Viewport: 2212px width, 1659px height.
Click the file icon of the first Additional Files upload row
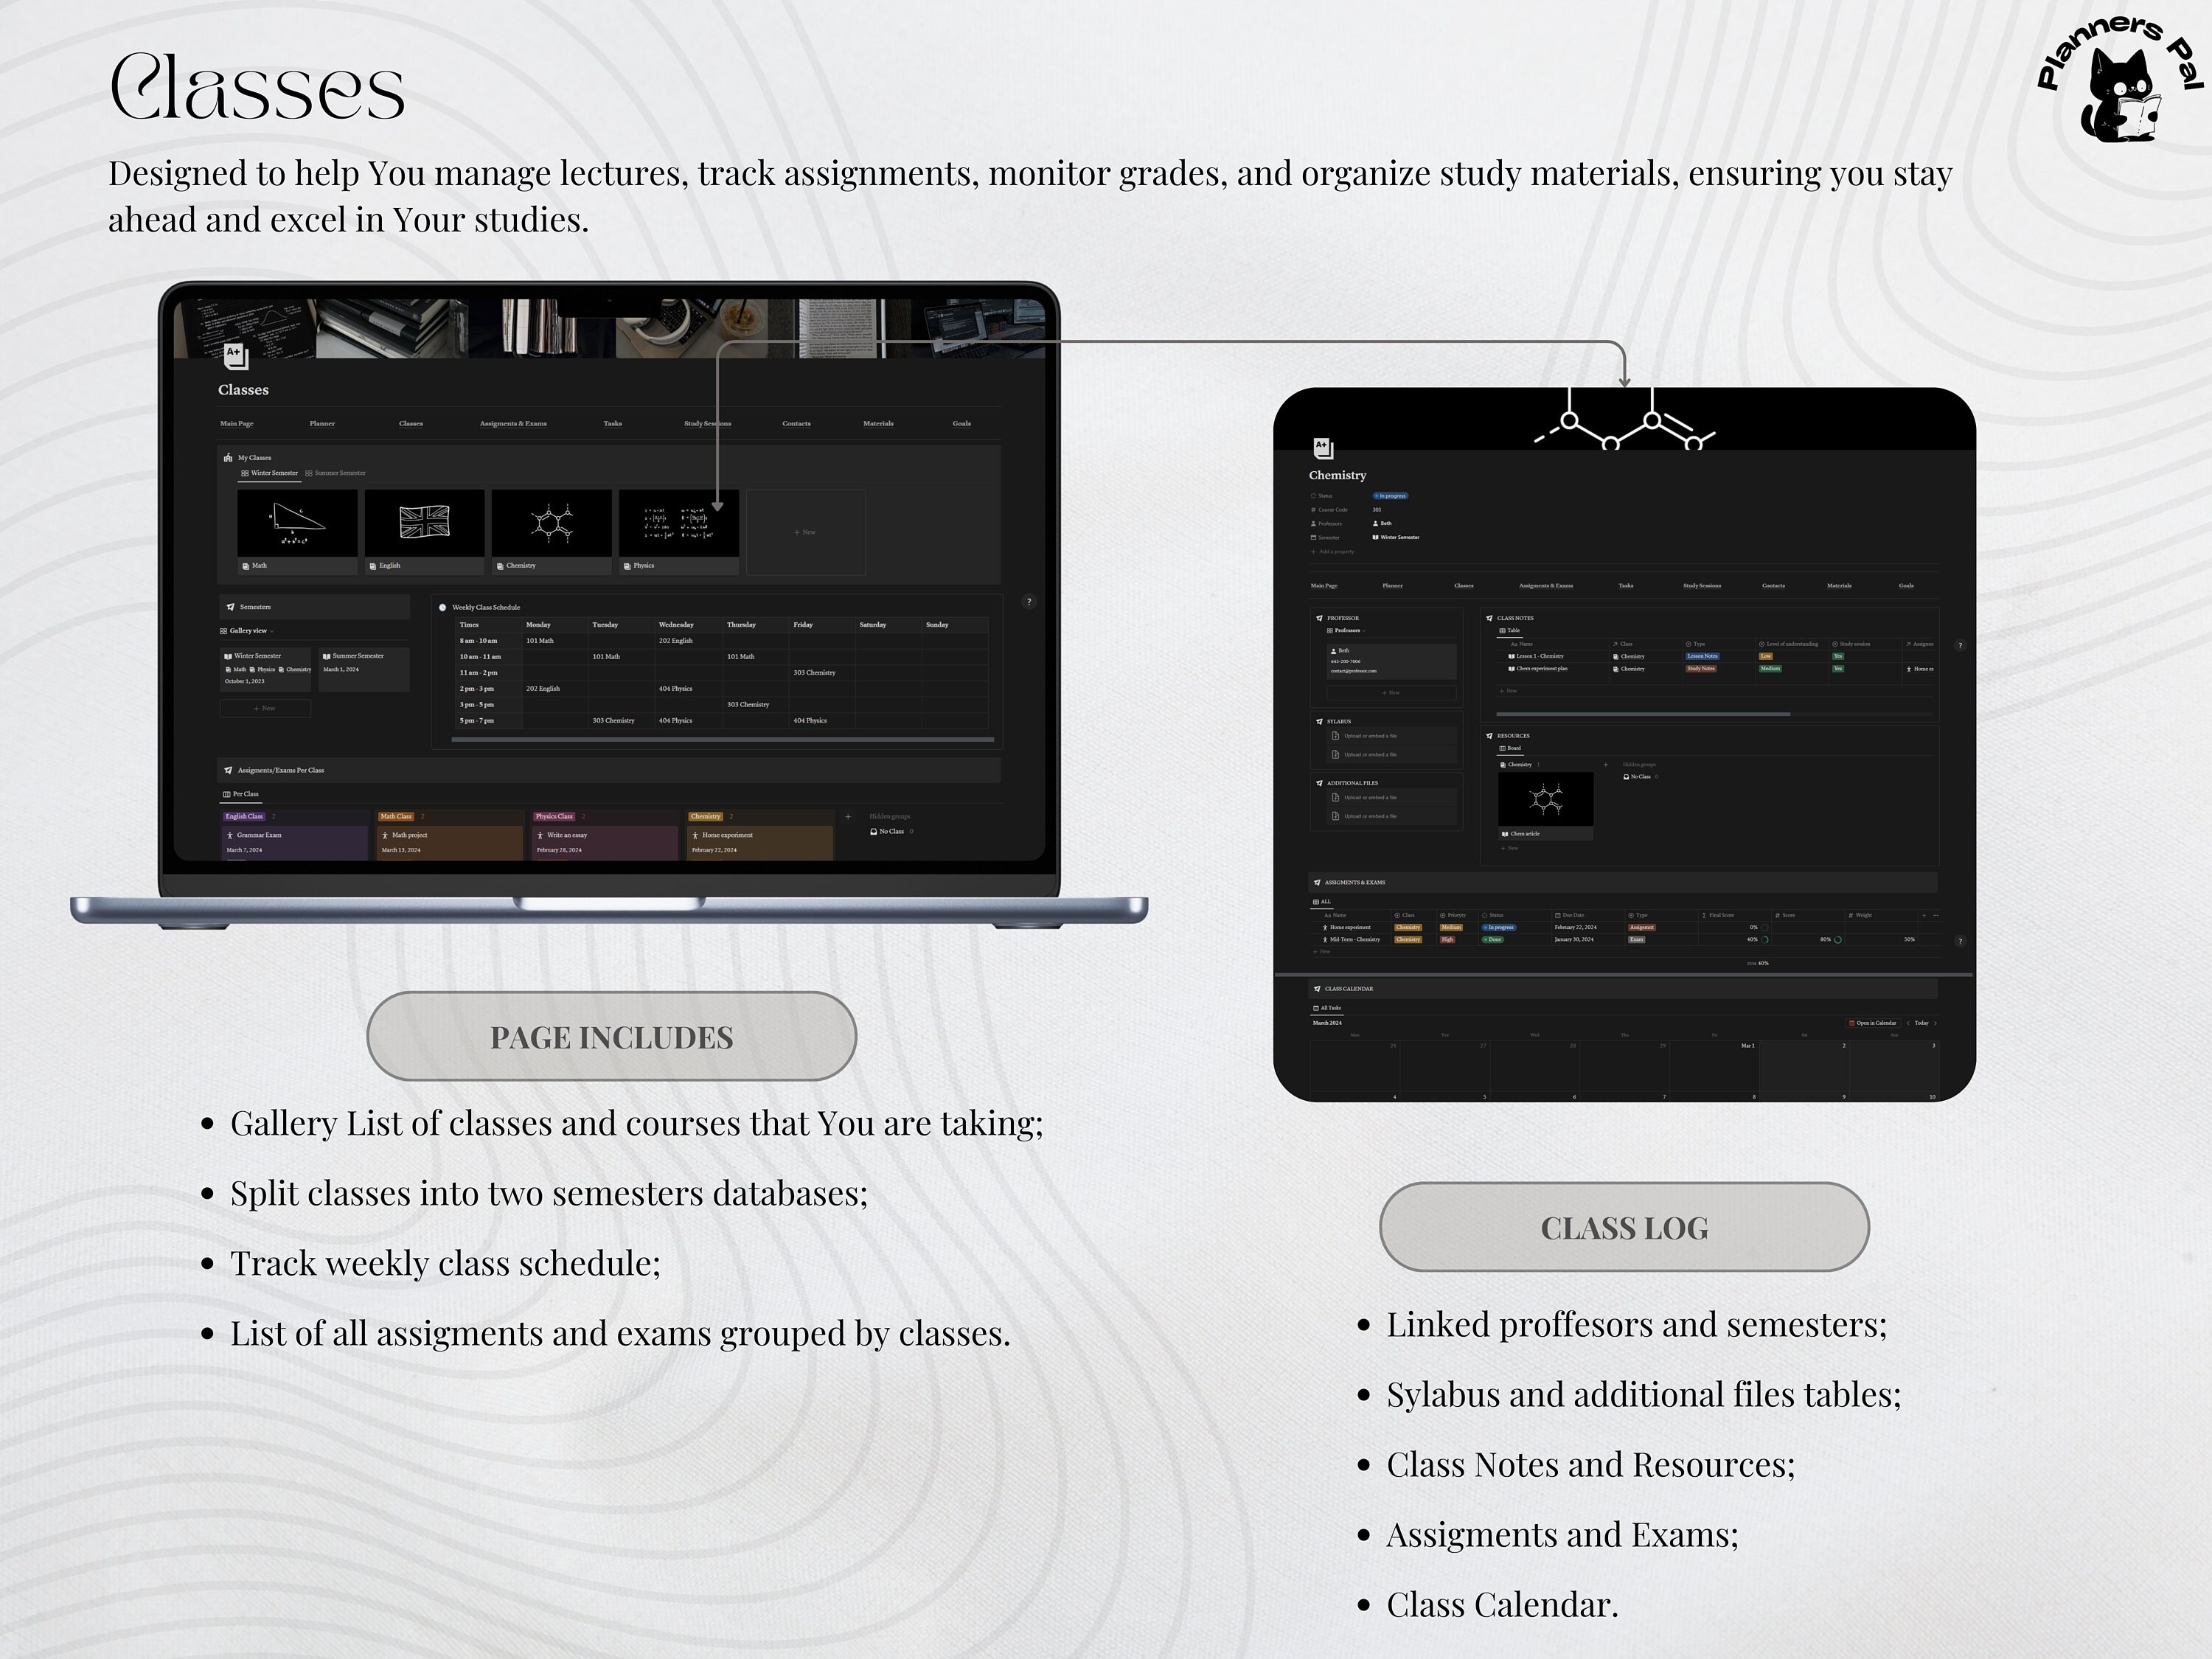(x=1335, y=798)
